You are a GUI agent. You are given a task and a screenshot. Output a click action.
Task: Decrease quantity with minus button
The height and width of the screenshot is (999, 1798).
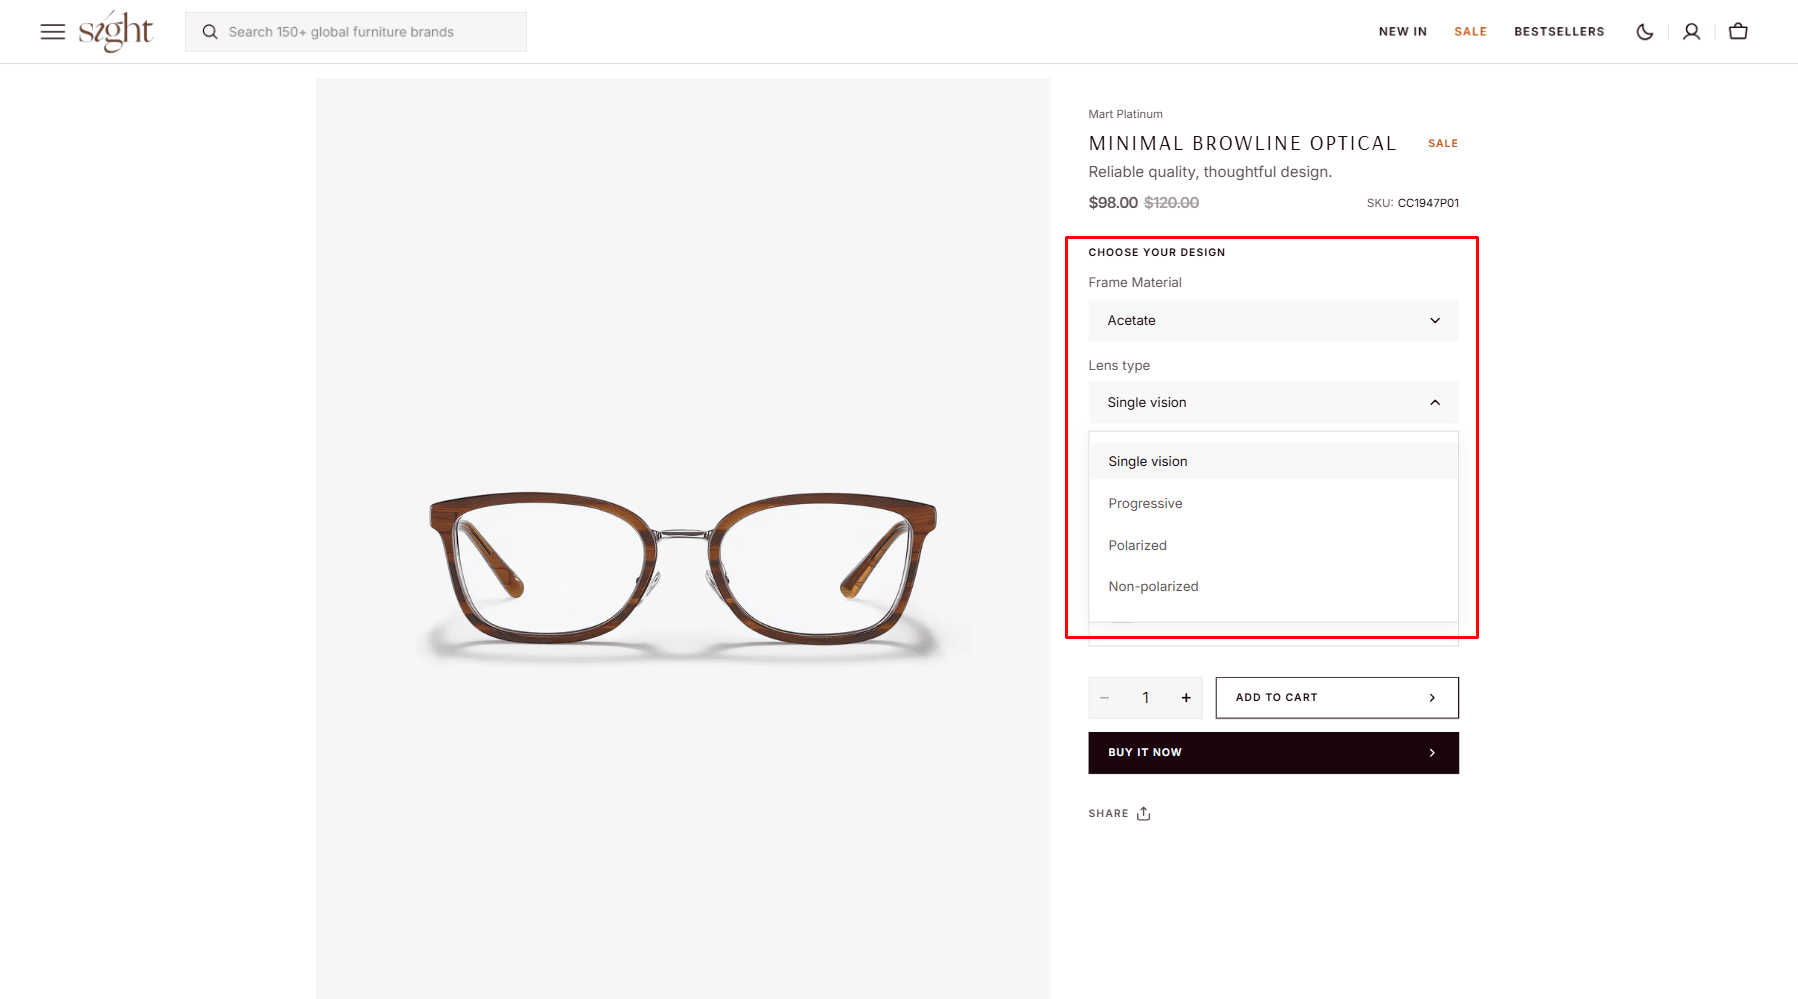[1105, 698]
